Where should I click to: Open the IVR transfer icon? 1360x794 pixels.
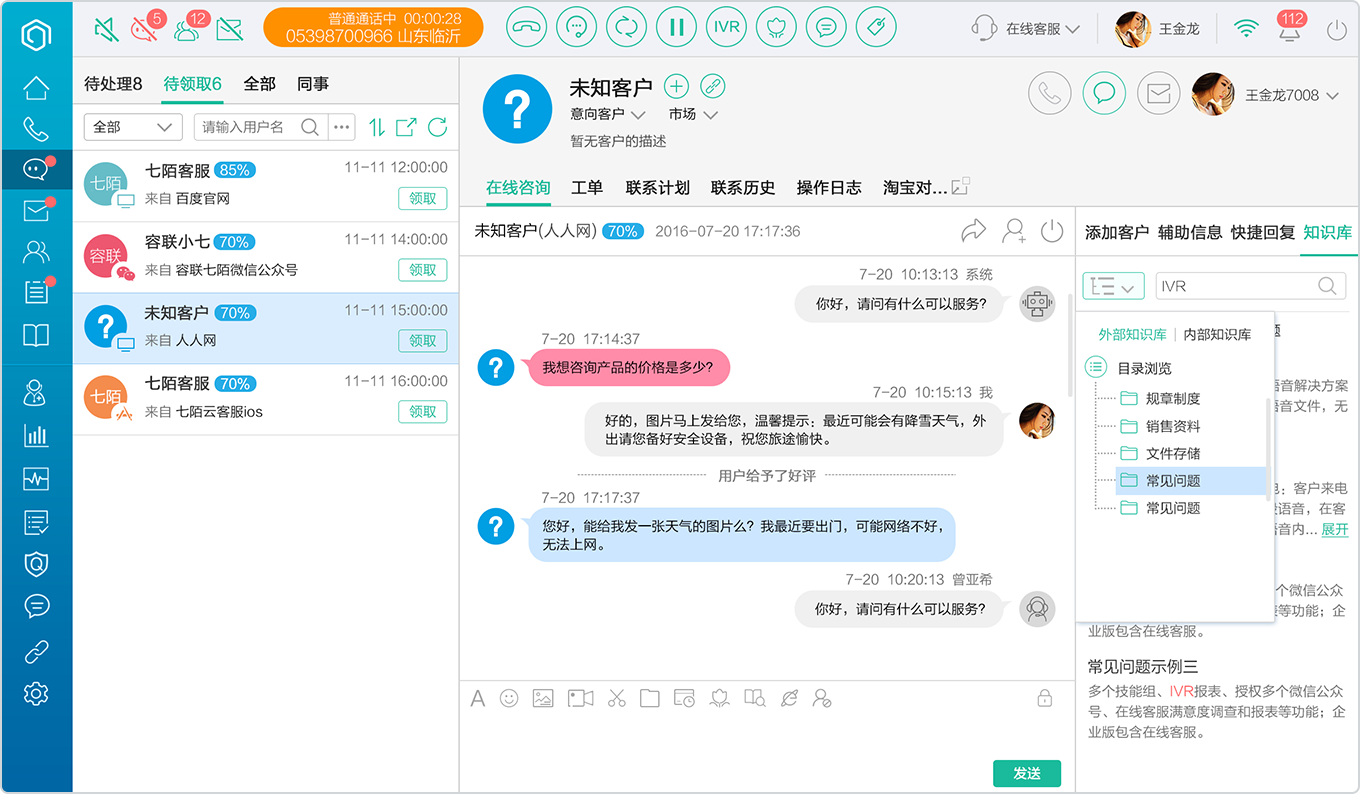click(726, 28)
